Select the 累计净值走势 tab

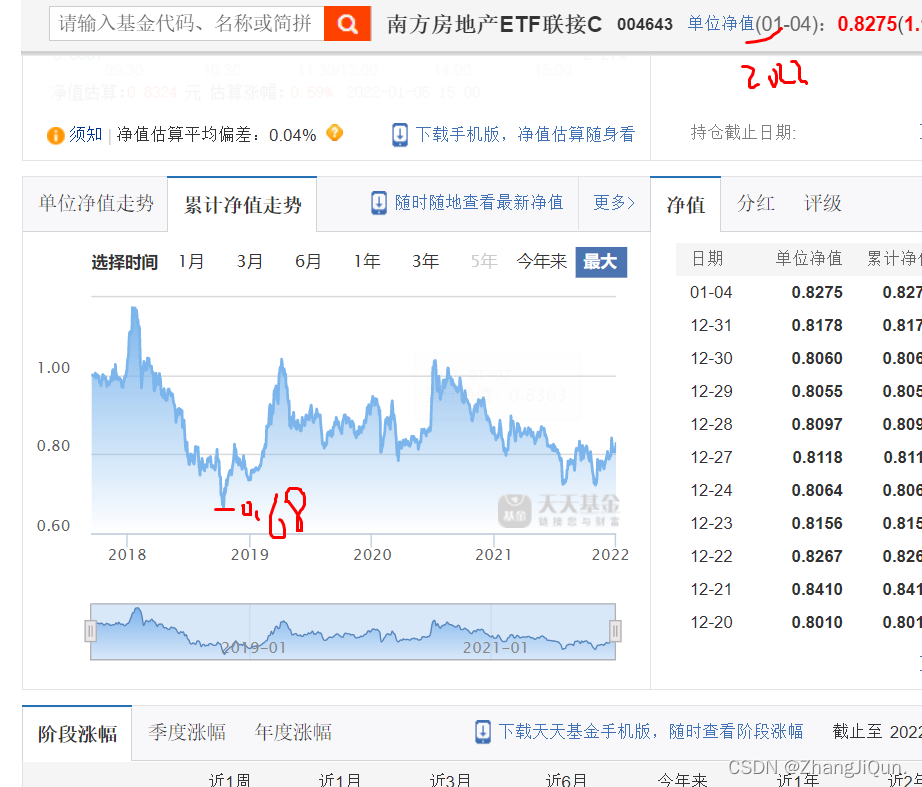pos(242,205)
